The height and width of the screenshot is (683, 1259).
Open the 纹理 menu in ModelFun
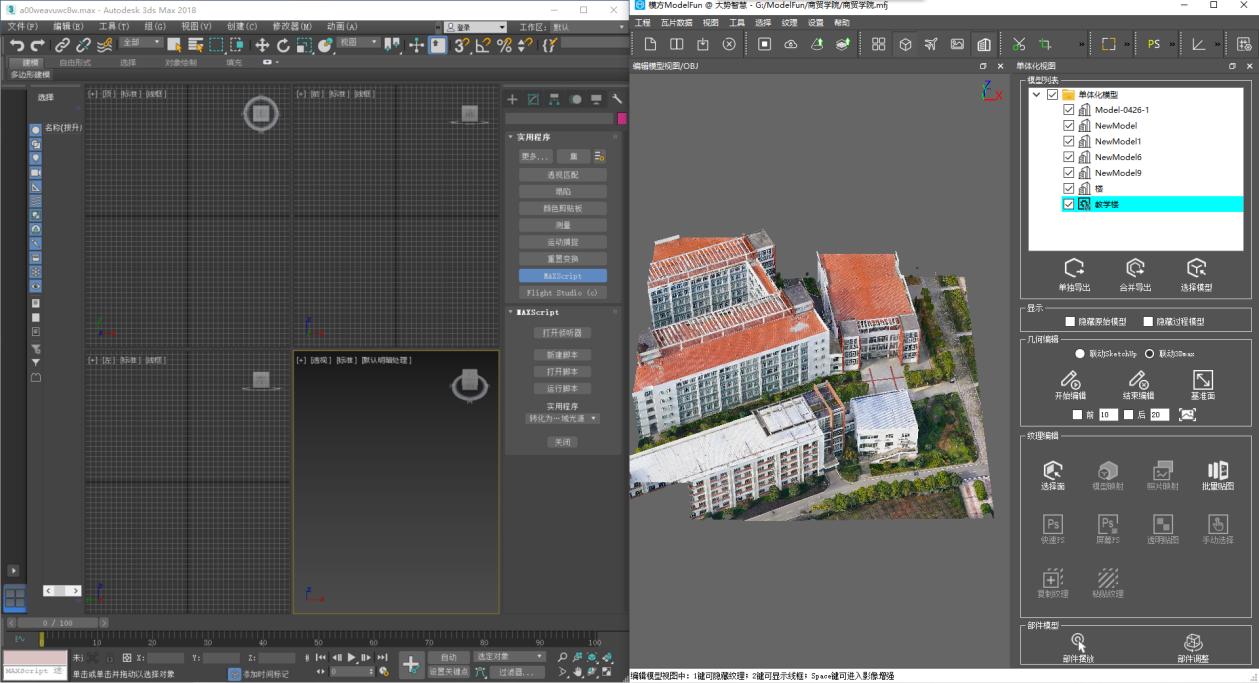tap(790, 22)
